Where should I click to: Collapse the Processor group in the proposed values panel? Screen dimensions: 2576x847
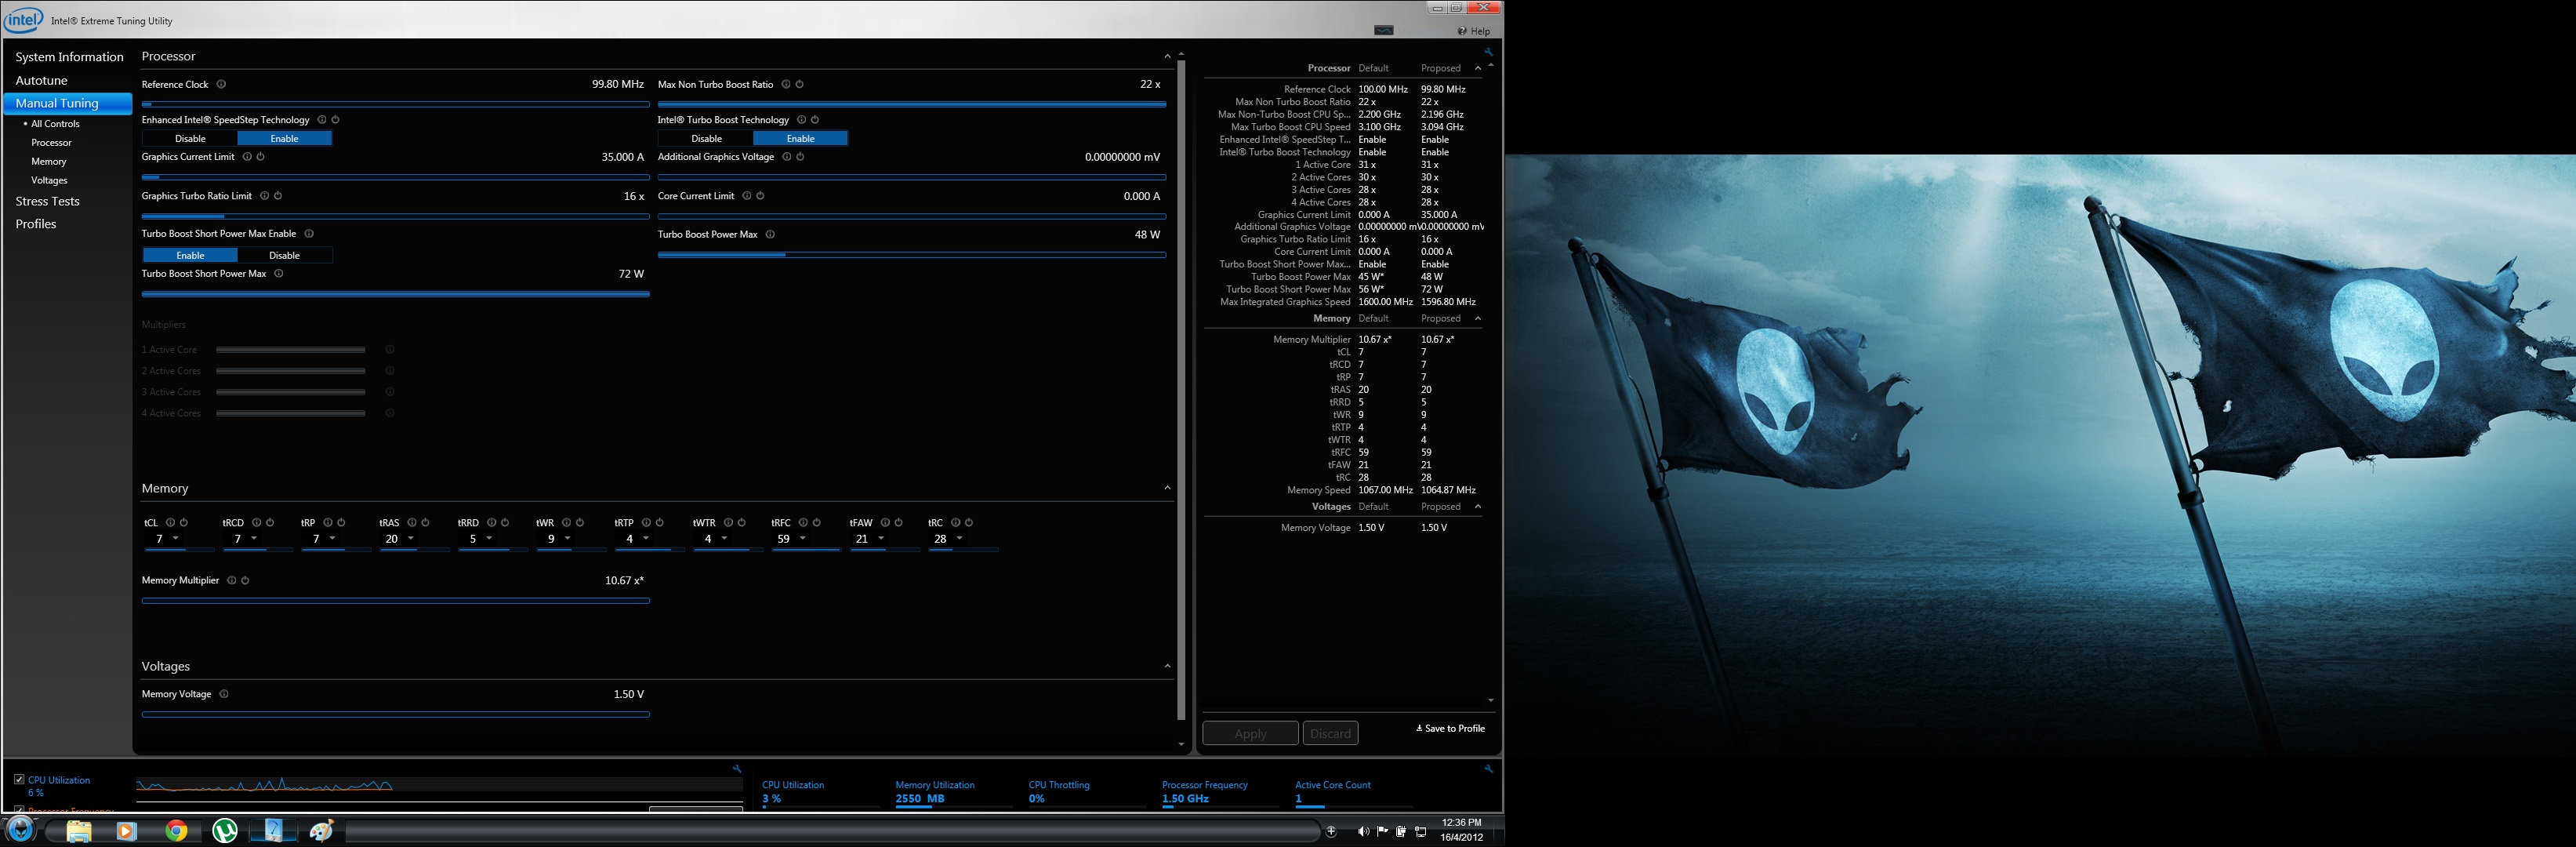[1478, 68]
